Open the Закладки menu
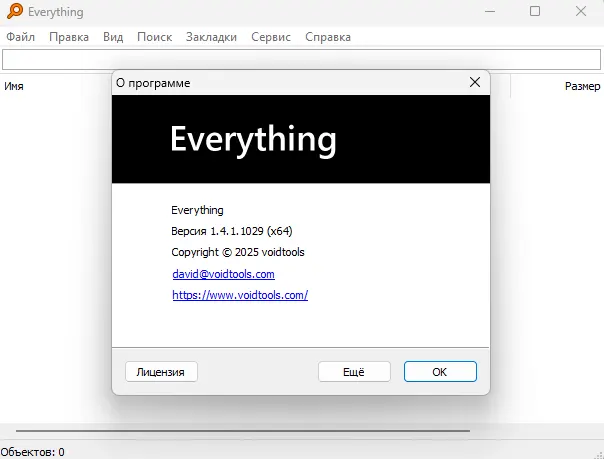This screenshot has width=604, height=459. coord(211,37)
